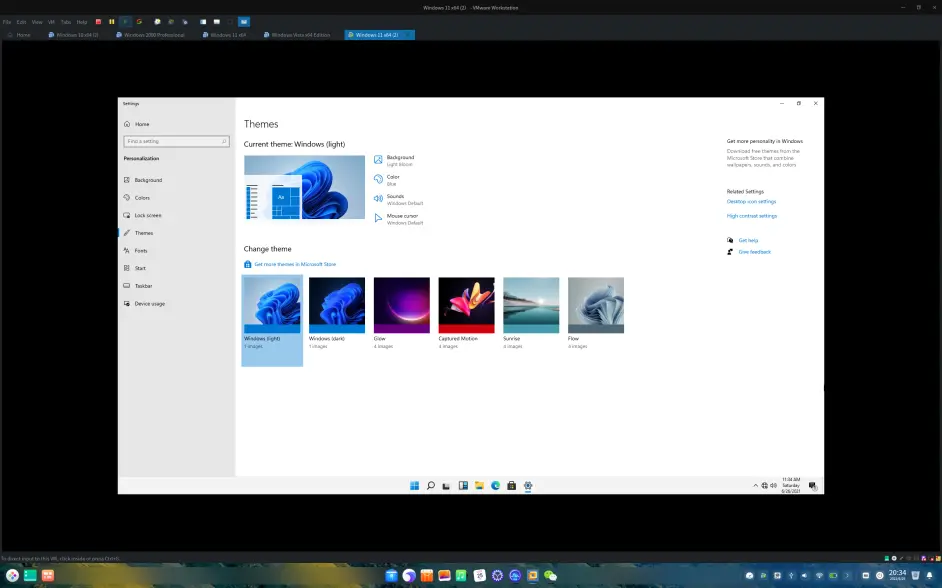Switch to VMware Home tab

pos(19,35)
